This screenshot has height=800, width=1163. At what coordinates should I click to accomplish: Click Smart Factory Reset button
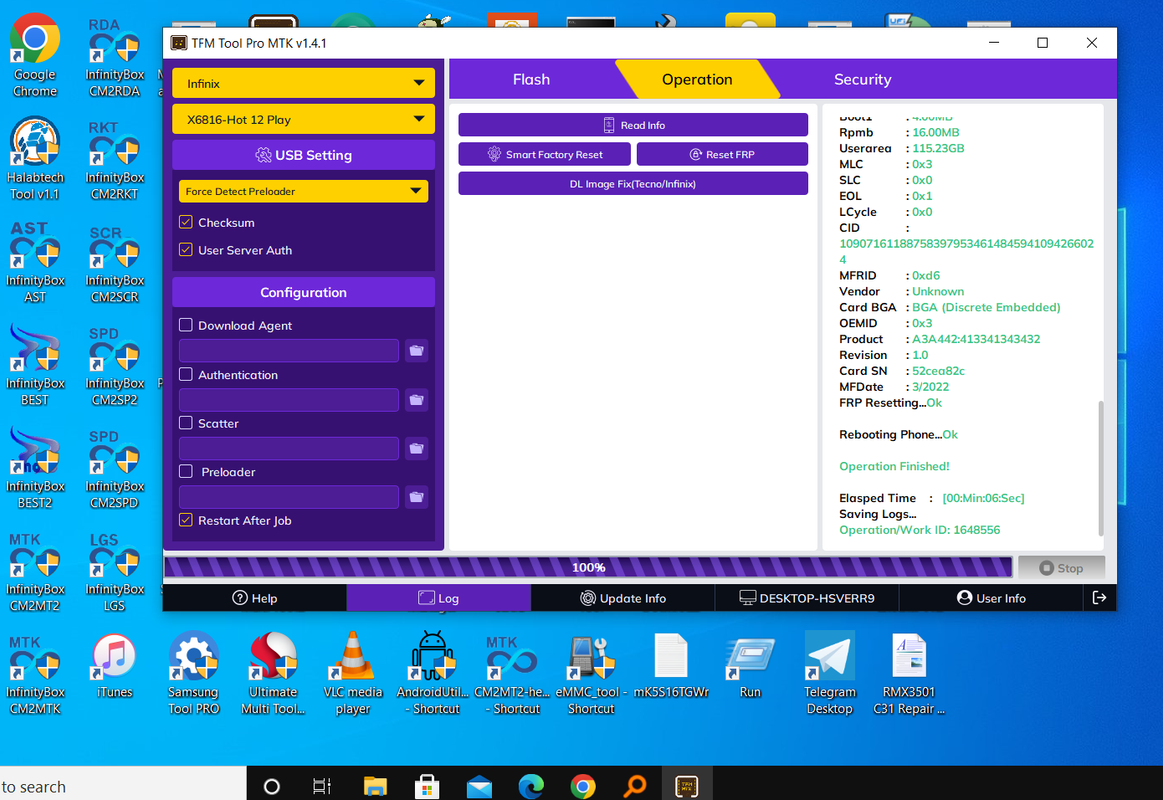(x=544, y=154)
